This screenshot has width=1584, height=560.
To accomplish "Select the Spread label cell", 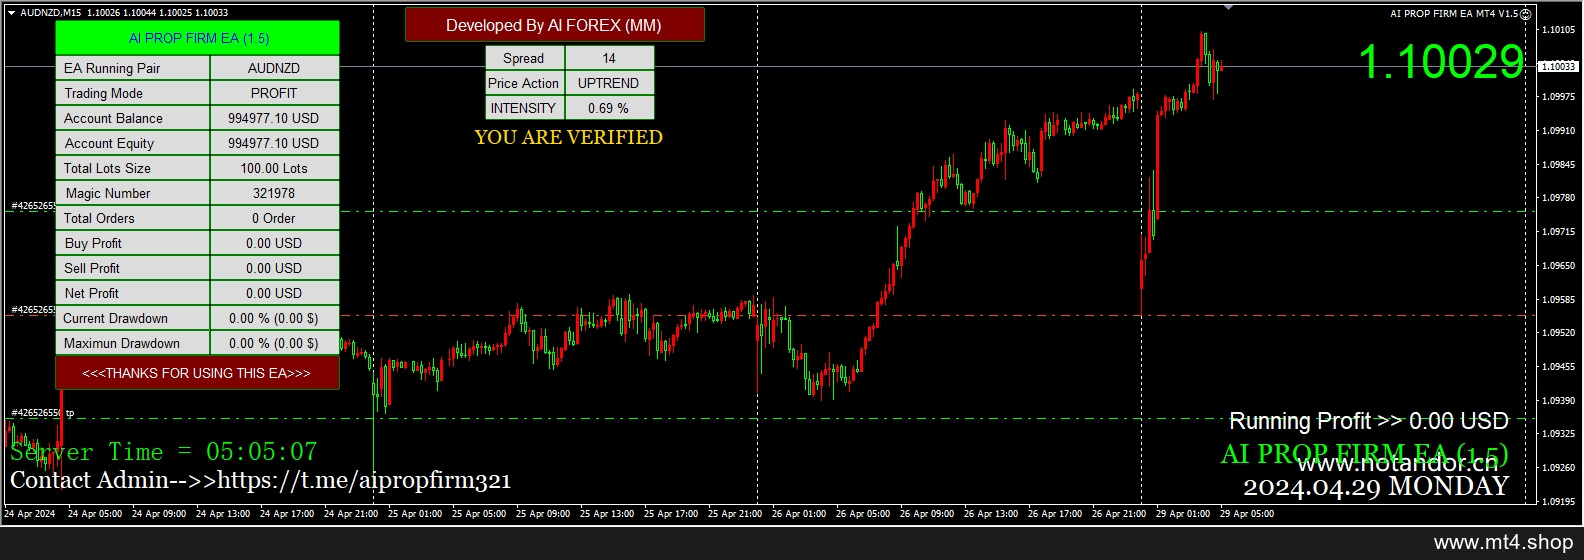I will [525, 58].
